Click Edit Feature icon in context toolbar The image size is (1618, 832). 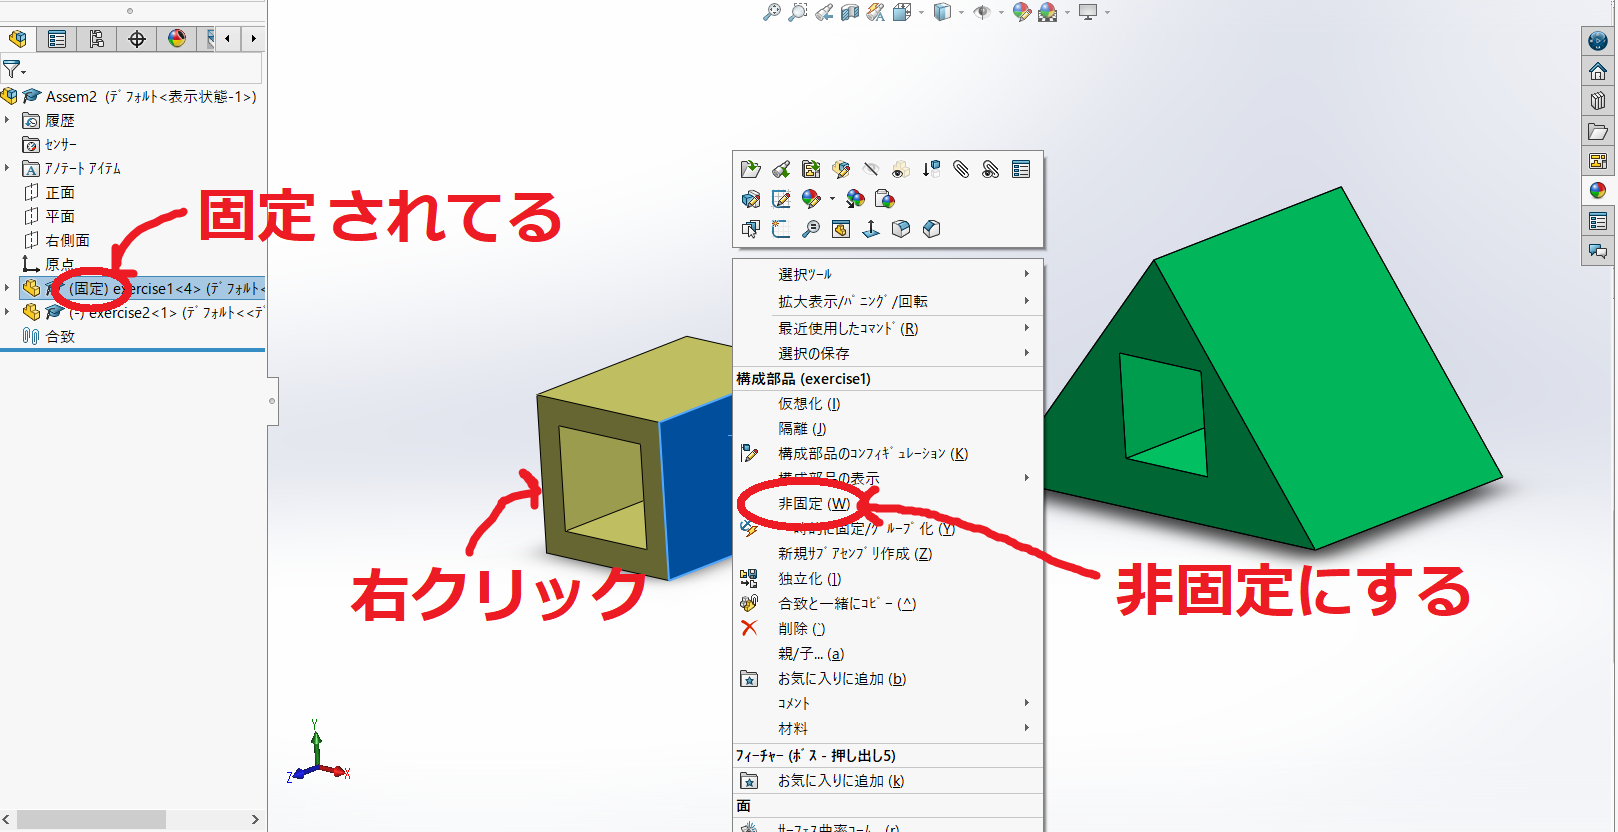click(x=751, y=200)
